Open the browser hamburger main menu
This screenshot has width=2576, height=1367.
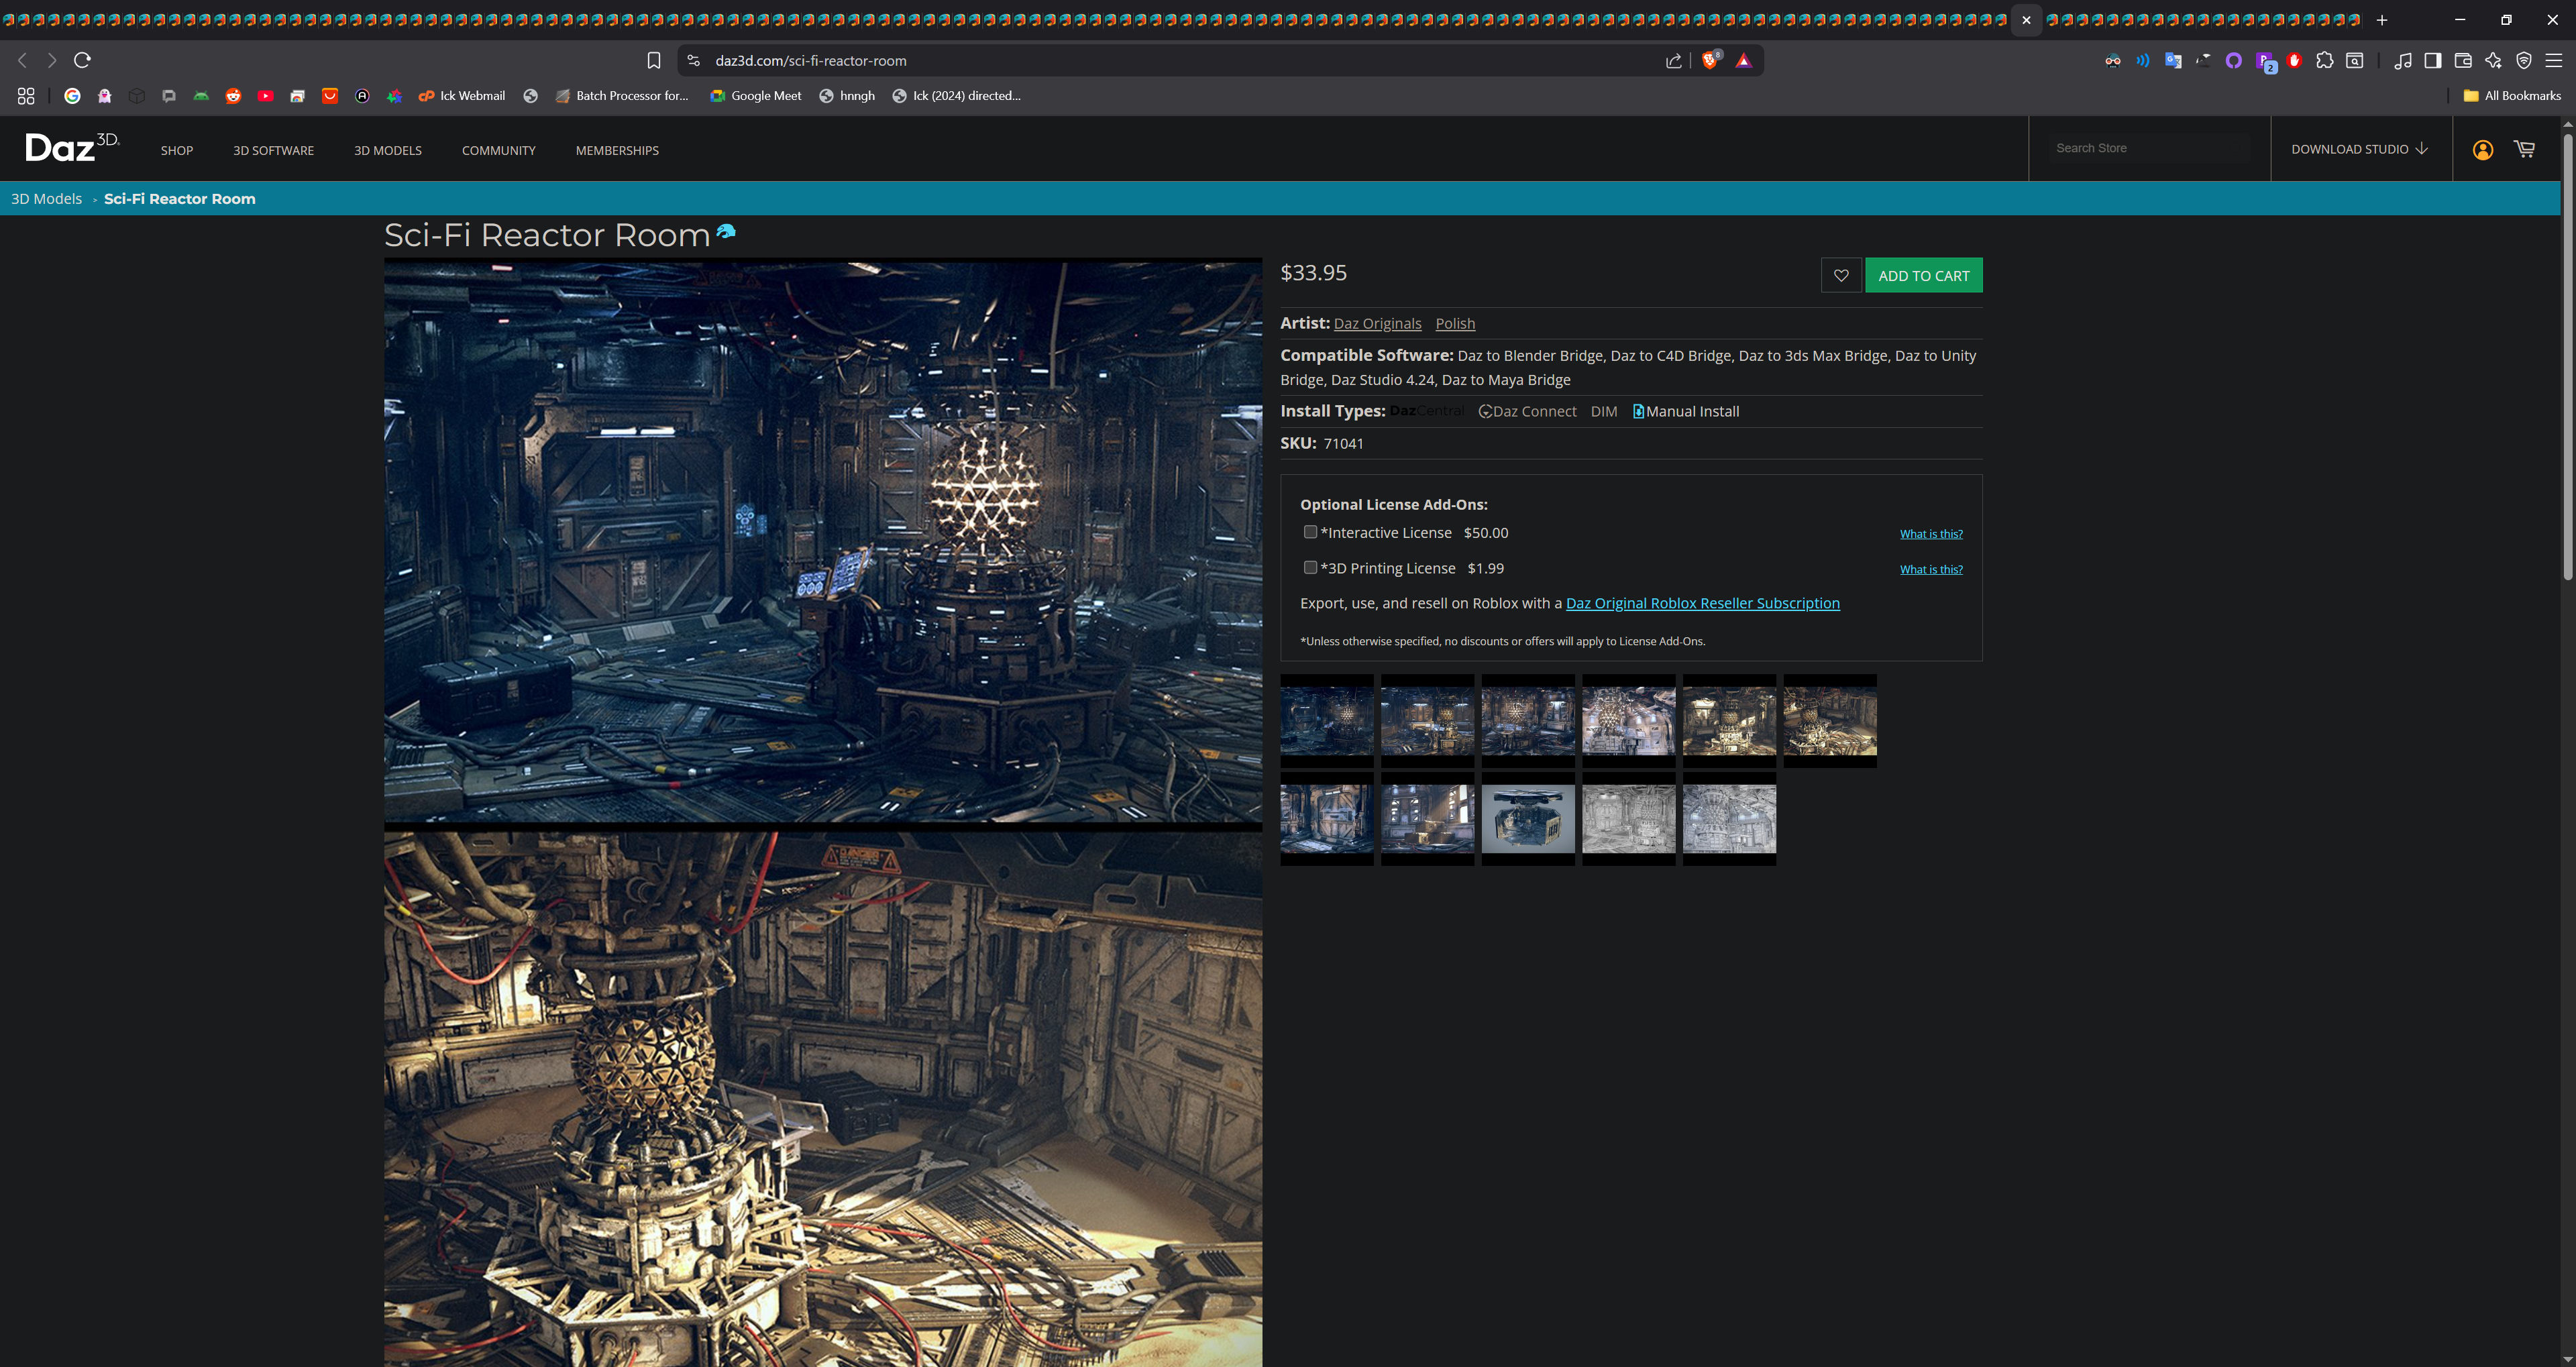[x=2554, y=60]
